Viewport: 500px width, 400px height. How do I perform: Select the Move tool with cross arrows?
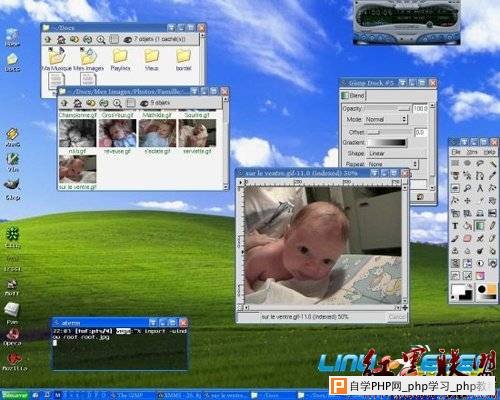tap(467, 200)
